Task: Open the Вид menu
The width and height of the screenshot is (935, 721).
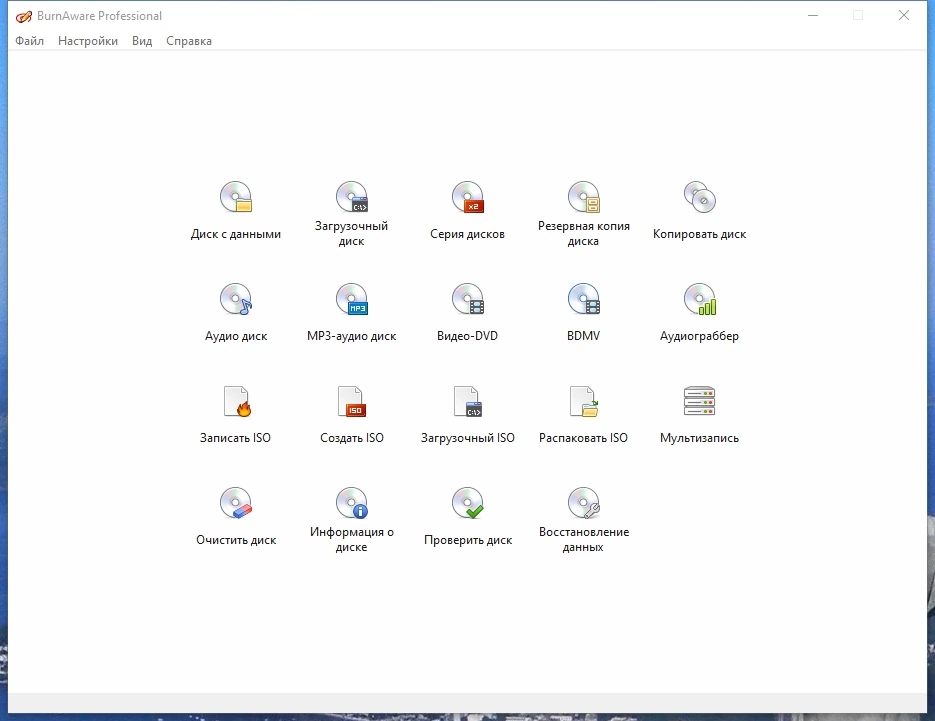Action: (x=142, y=41)
